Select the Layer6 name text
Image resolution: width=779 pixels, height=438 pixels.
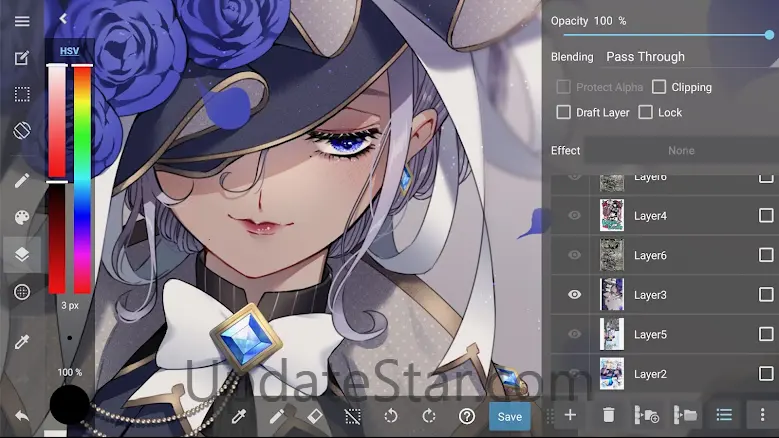click(x=650, y=255)
